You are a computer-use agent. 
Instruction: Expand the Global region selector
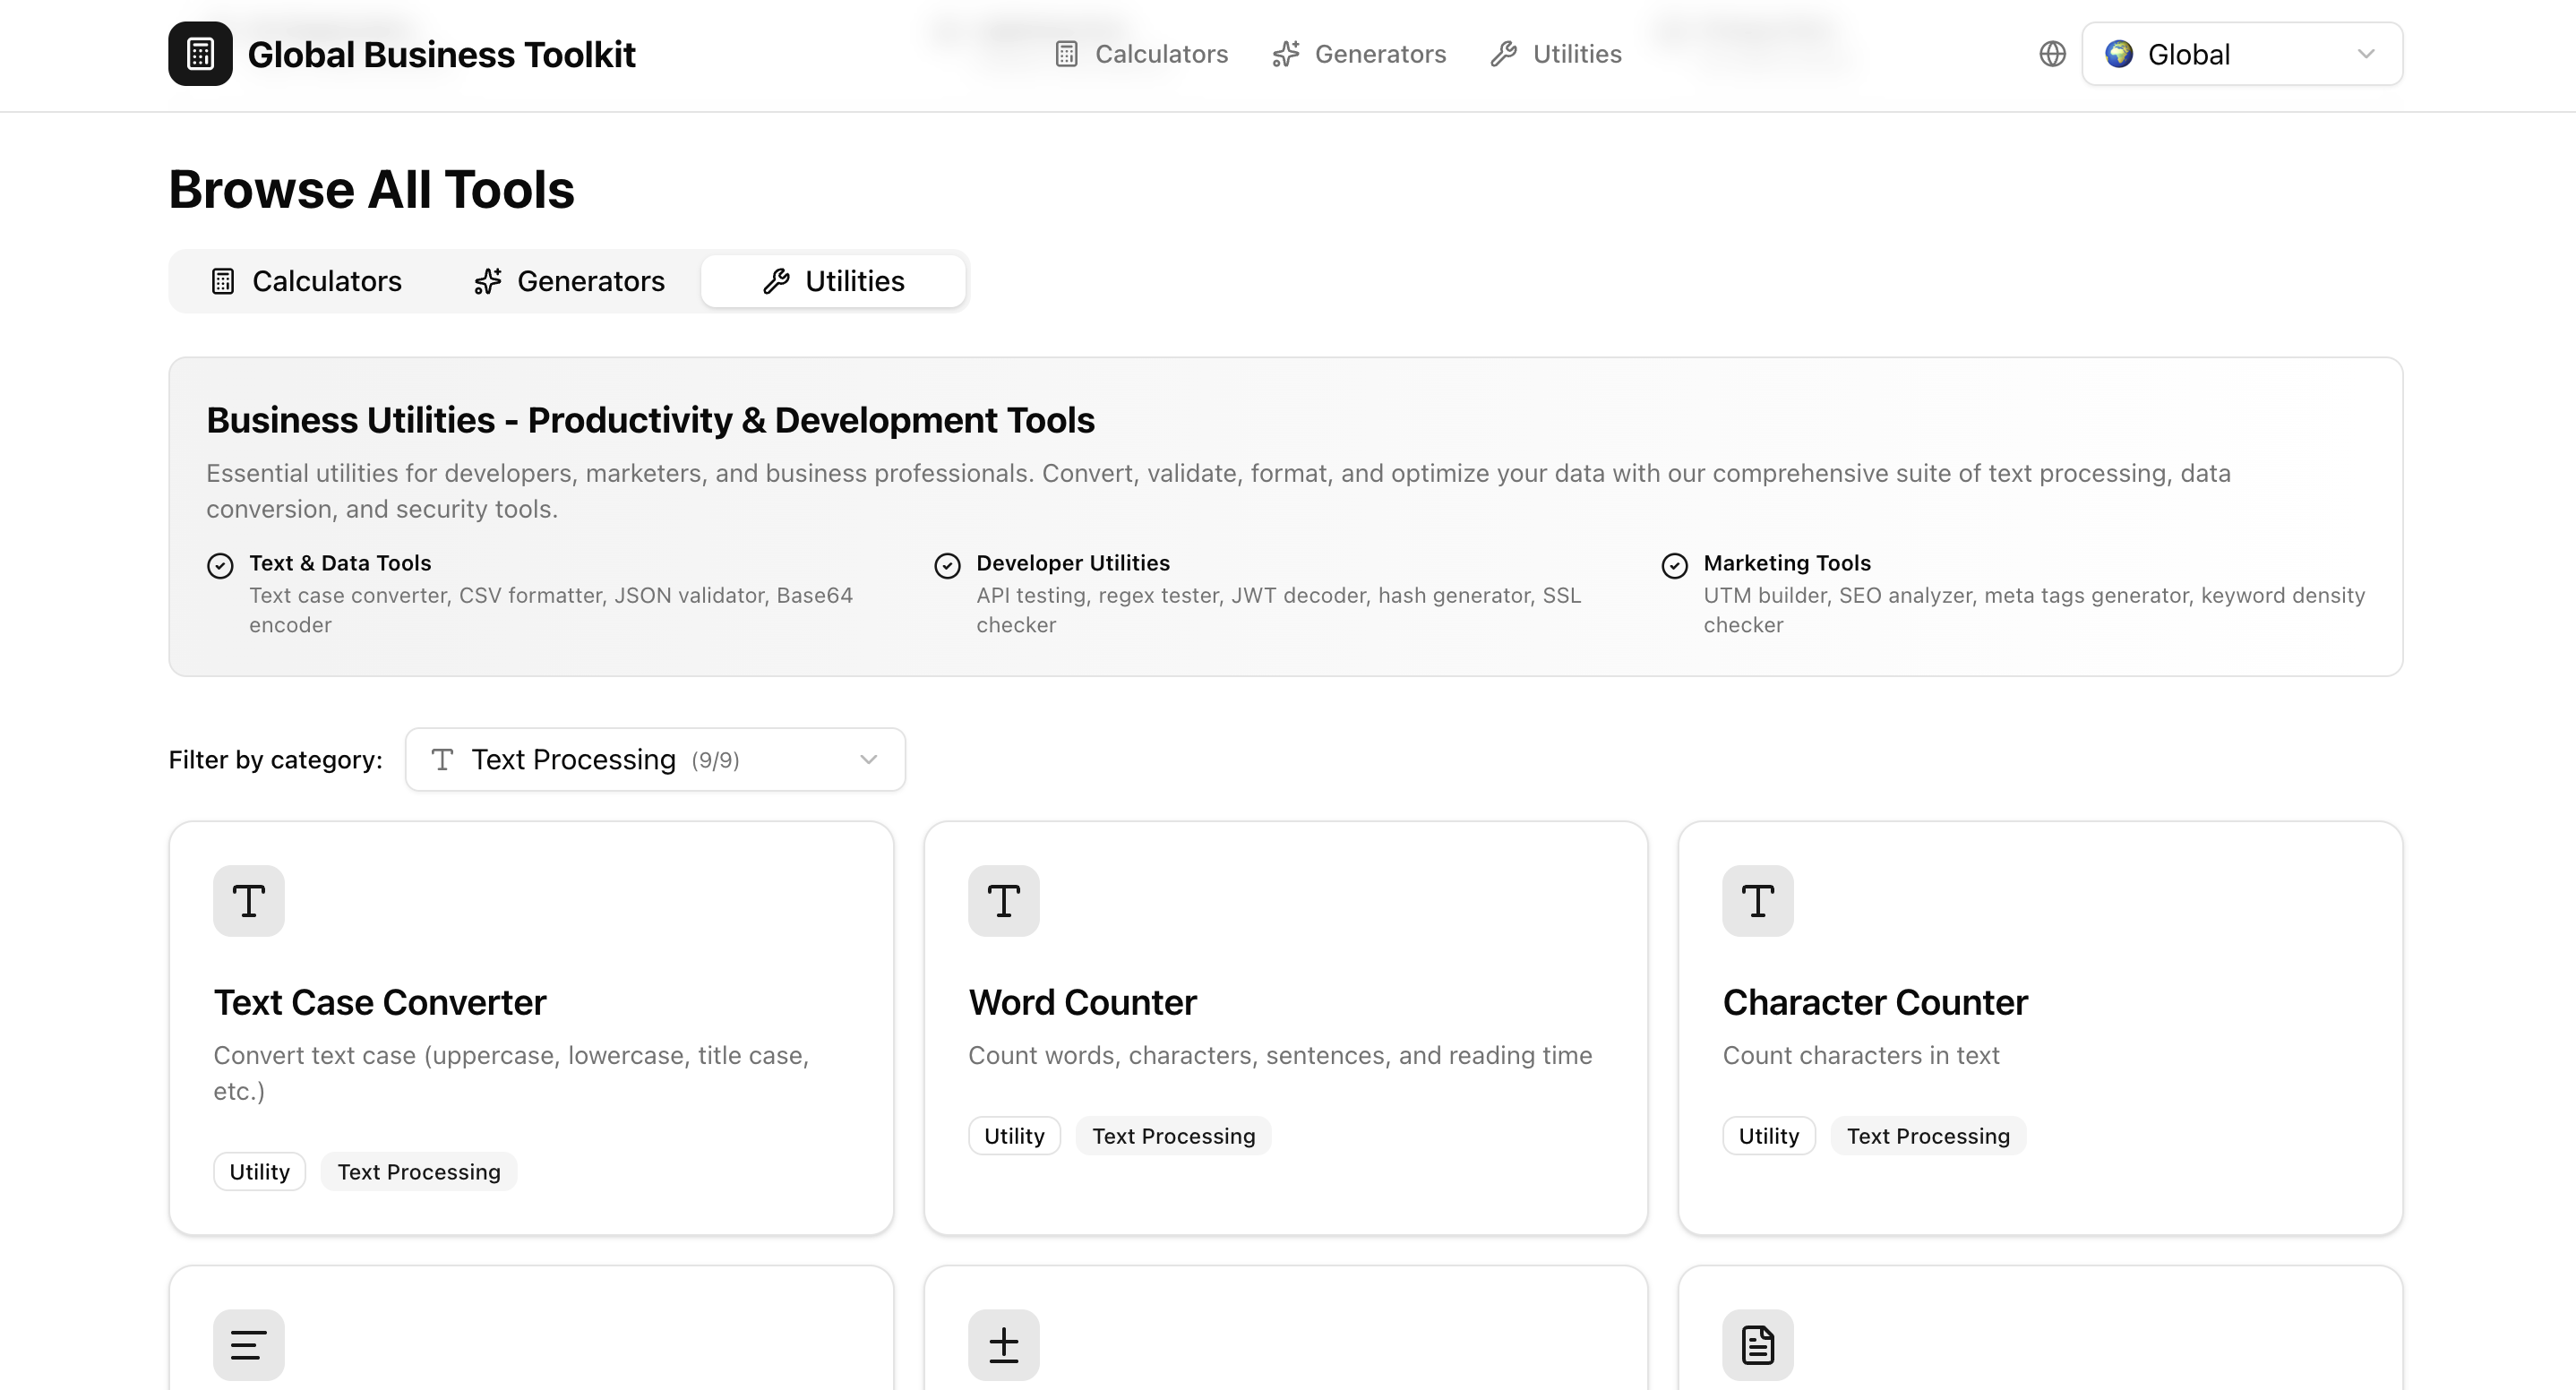(x=2240, y=54)
